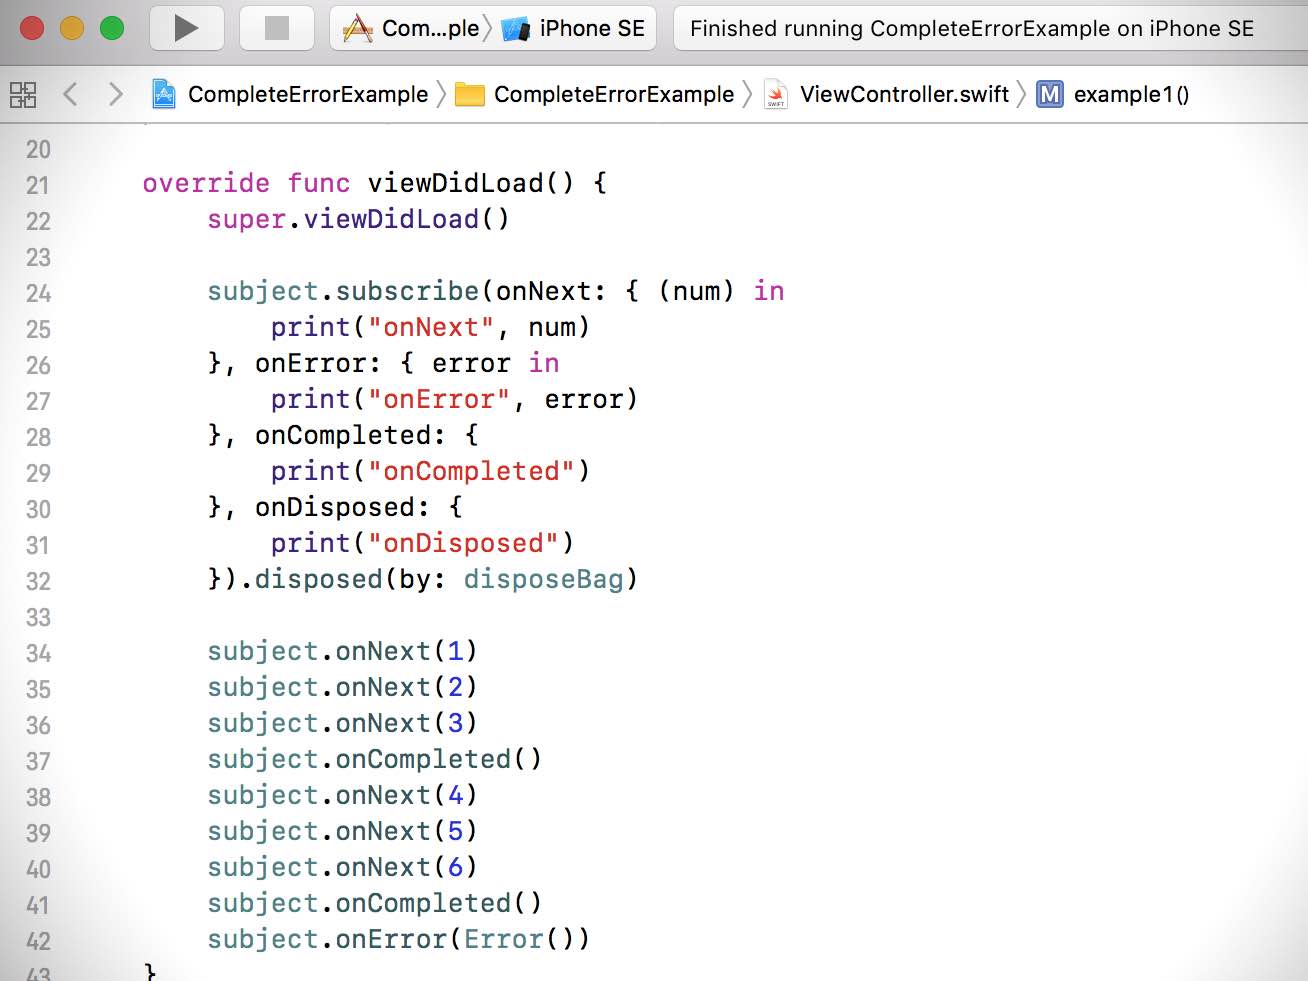Open the example1() method breadcrumb
This screenshot has height=981, width=1308.
[x=1131, y=94]
